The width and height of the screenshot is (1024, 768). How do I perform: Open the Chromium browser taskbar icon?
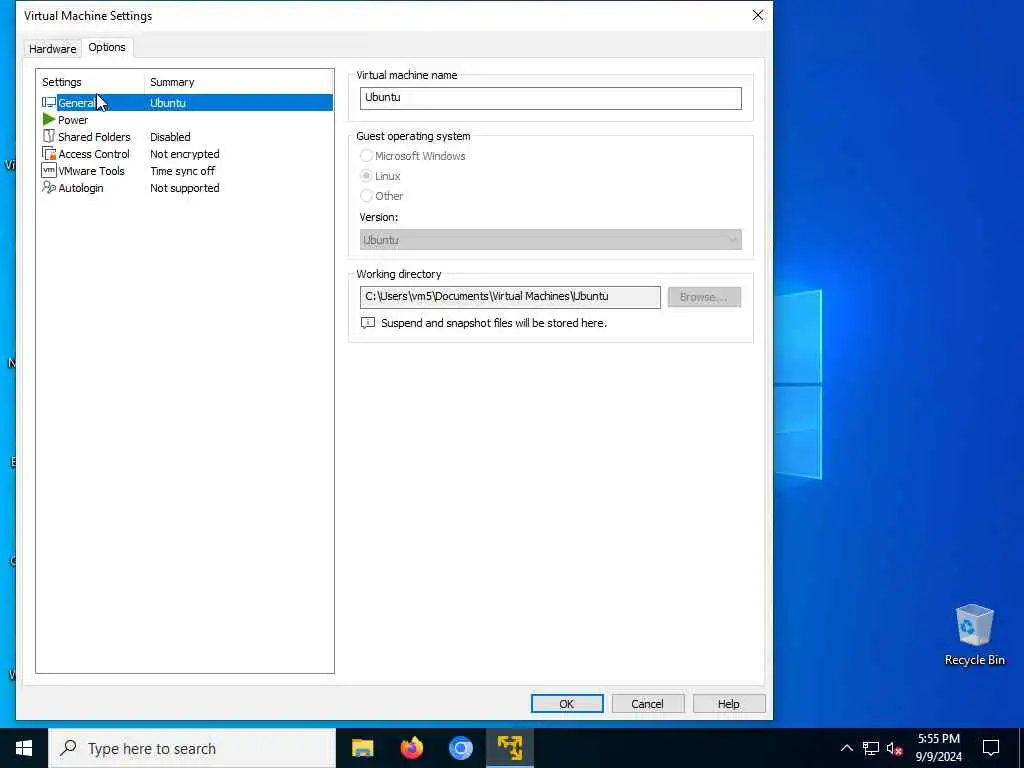tap(460, 748)
